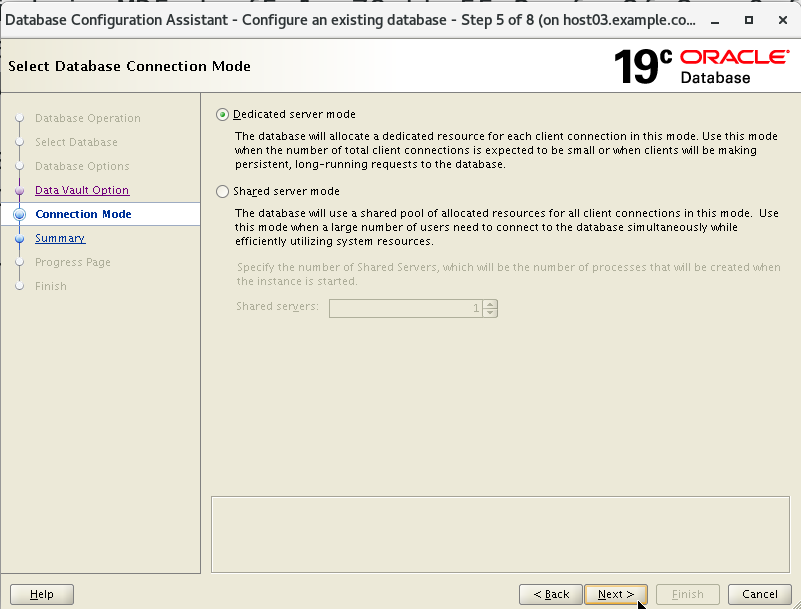Click the Data Vault Option step bullet
The height and width of the screenshot is (609, 801).
[19, 191]
